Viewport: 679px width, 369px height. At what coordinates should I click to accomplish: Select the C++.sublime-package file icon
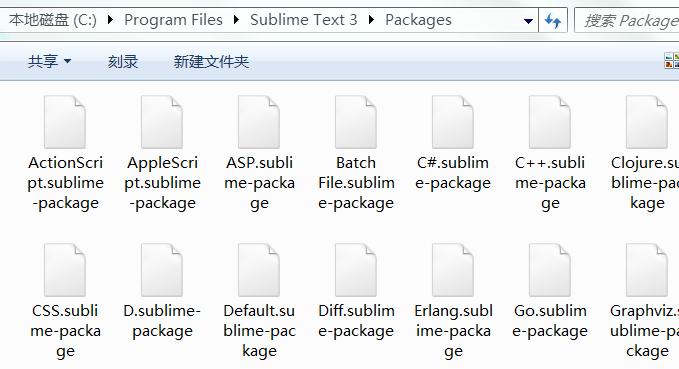point(550,122)
